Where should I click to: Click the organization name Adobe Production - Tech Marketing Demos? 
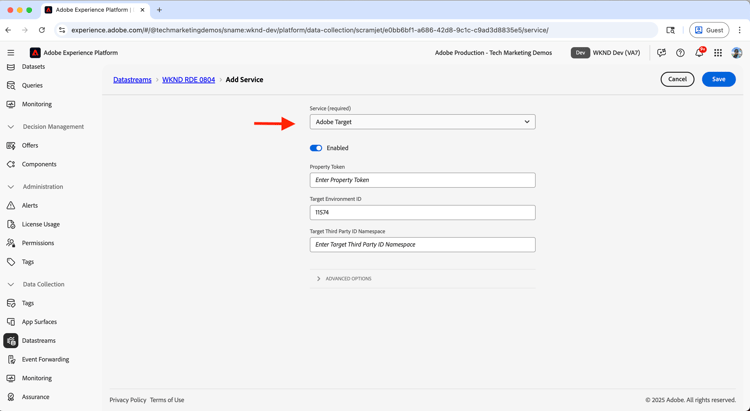(493, 53)
